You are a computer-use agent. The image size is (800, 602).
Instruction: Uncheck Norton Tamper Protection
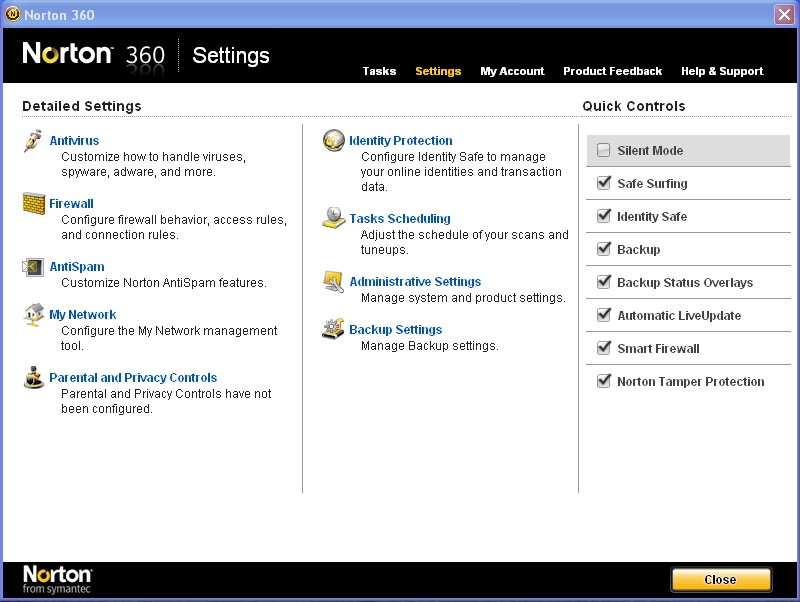point(604,382)
